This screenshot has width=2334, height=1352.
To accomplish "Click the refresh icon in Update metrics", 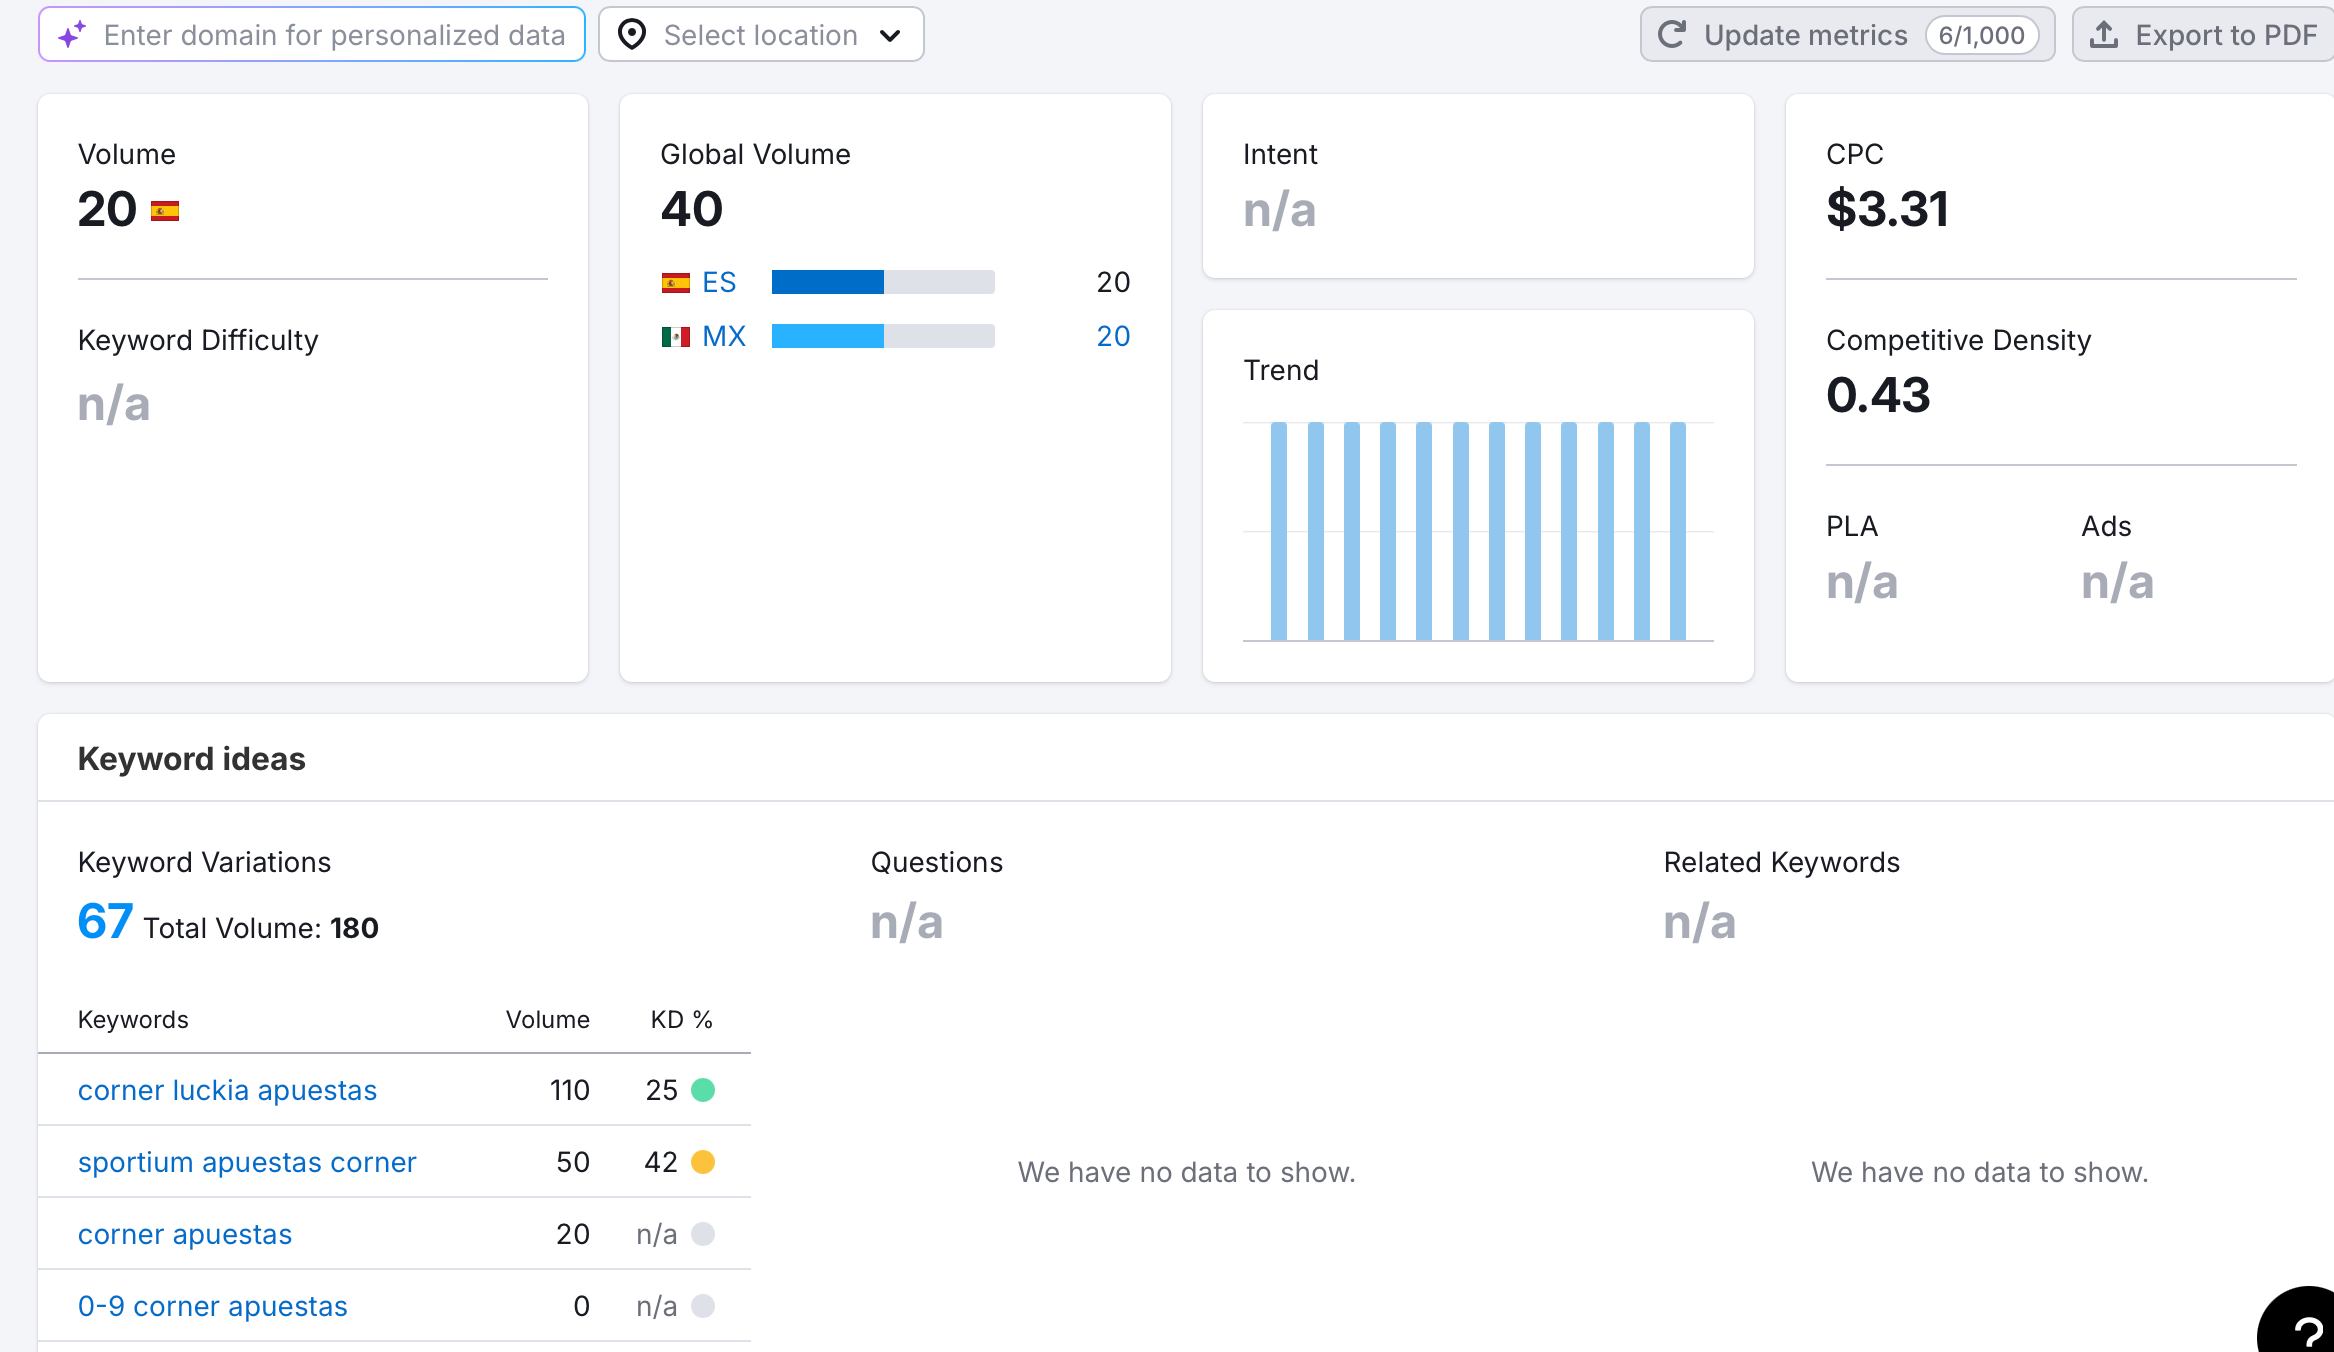I will [1672, 35].
